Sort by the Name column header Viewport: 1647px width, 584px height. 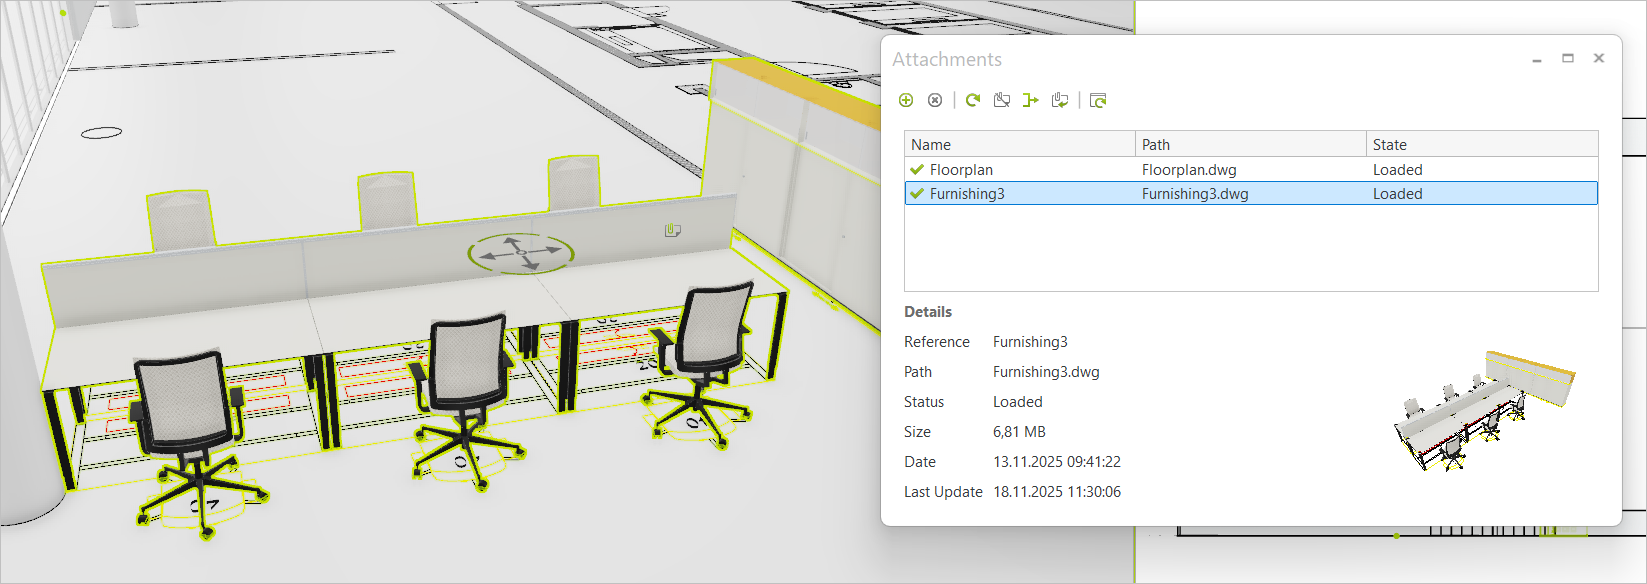(1020, 144)
